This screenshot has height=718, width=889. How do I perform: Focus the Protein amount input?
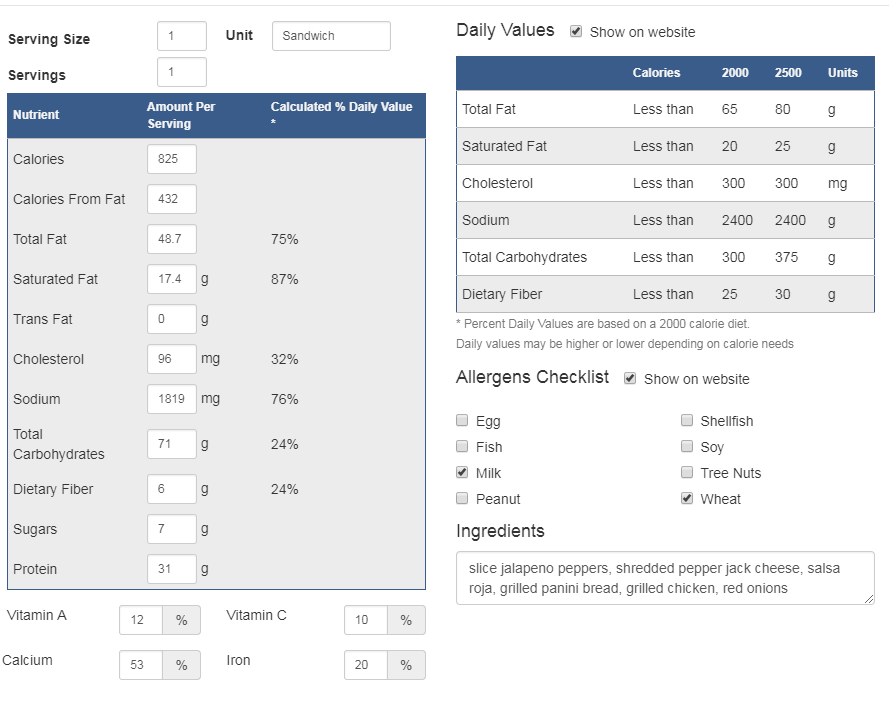pyautogui.click(x=171, y=569)
